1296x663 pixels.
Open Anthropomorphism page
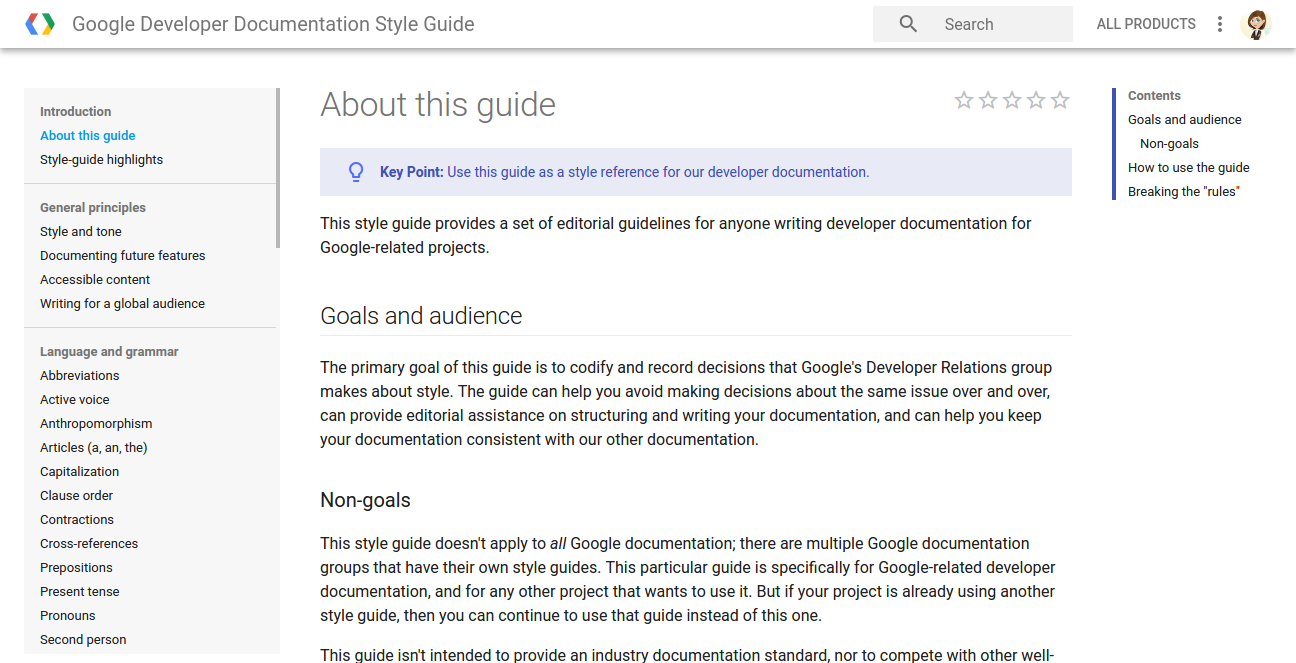tap(96, 424)
